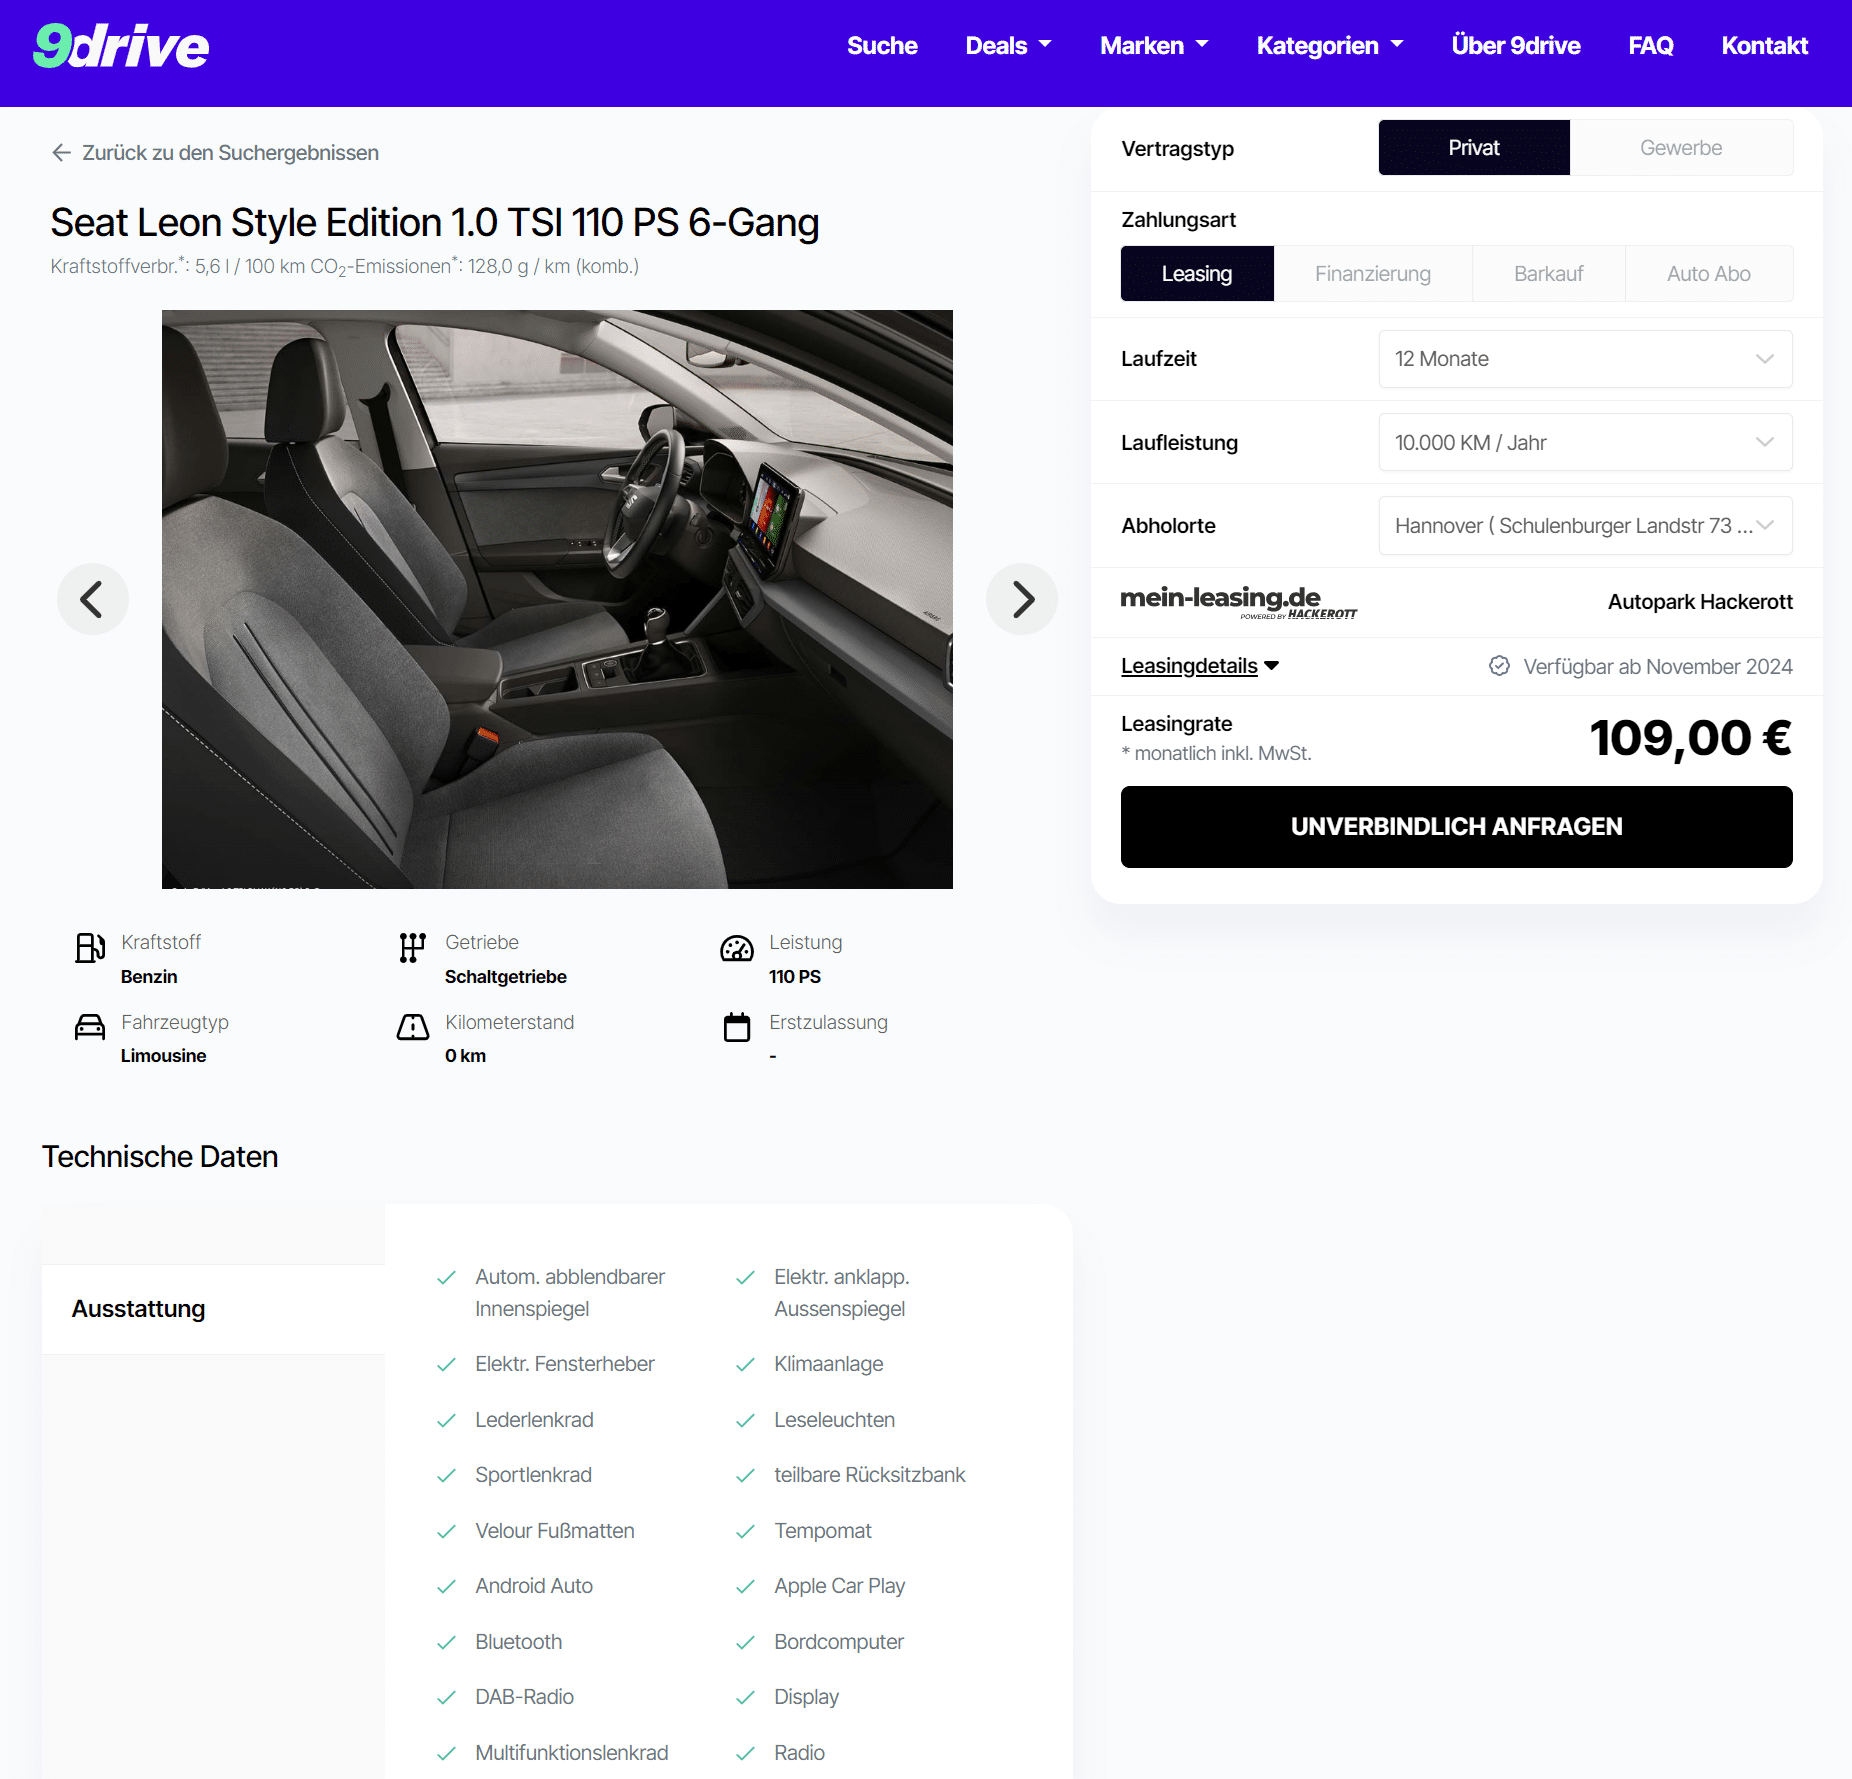Click 'Elektr. anklapp. Aussenspiegel' entry
The image size is (1852, 1779).
[x=842, y=1293]
